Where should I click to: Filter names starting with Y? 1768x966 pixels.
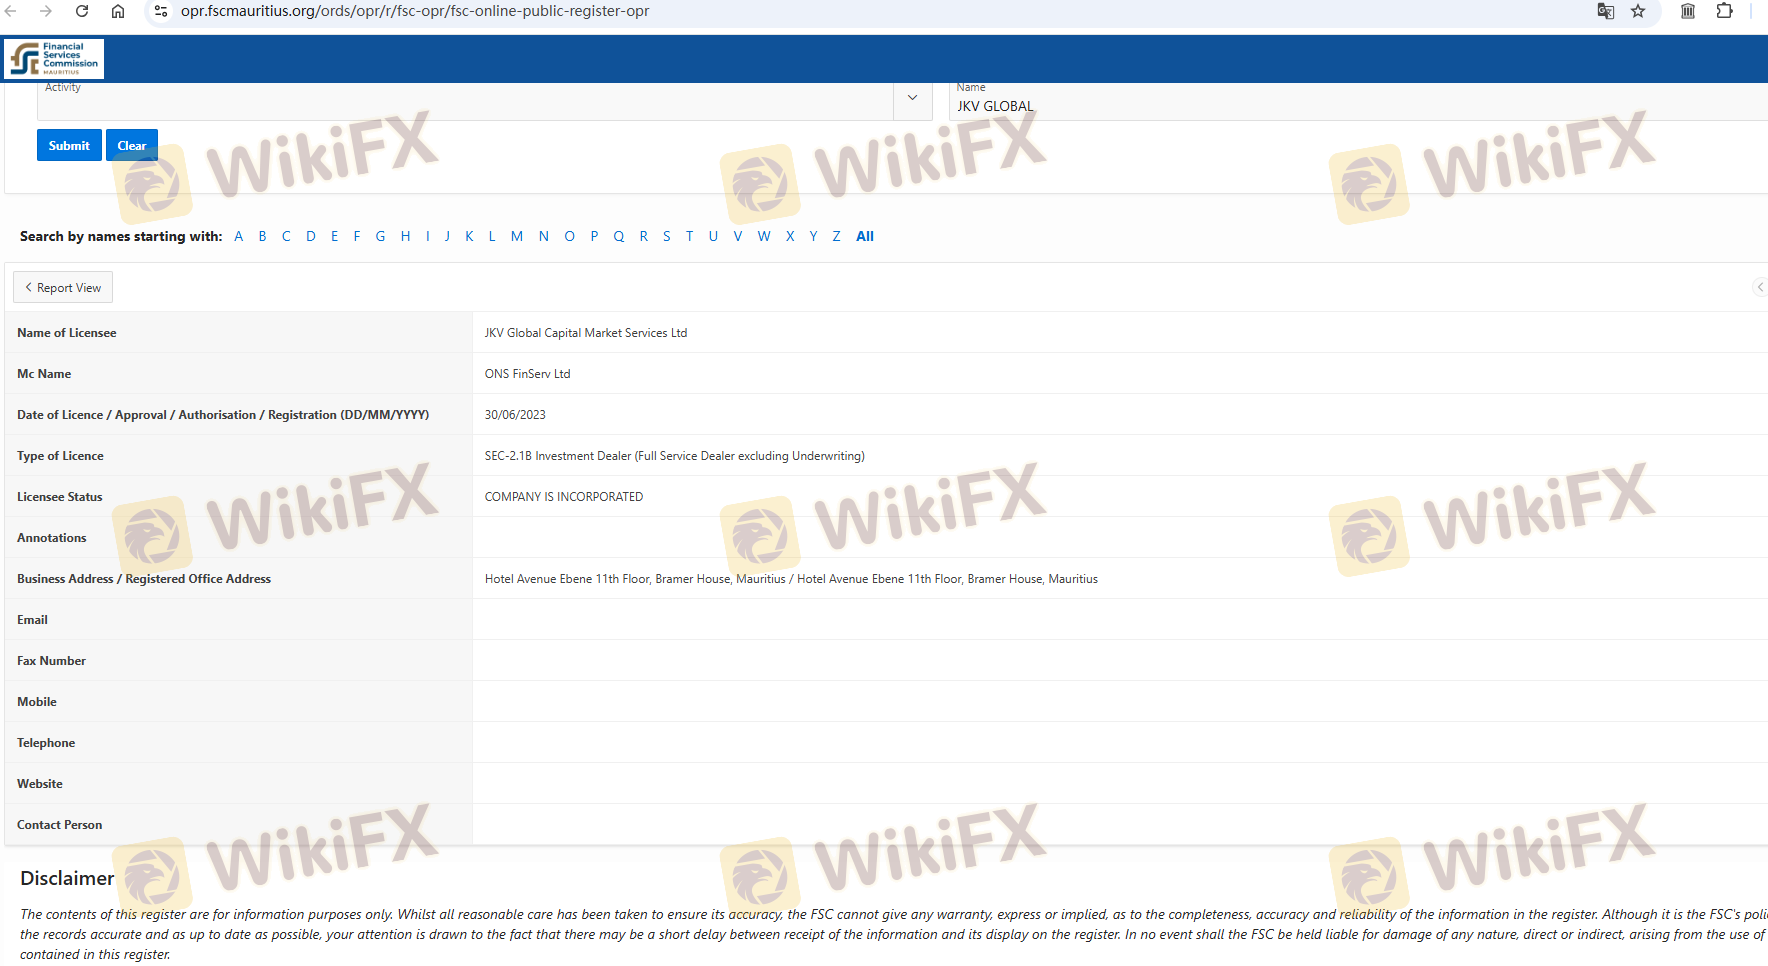813,236
